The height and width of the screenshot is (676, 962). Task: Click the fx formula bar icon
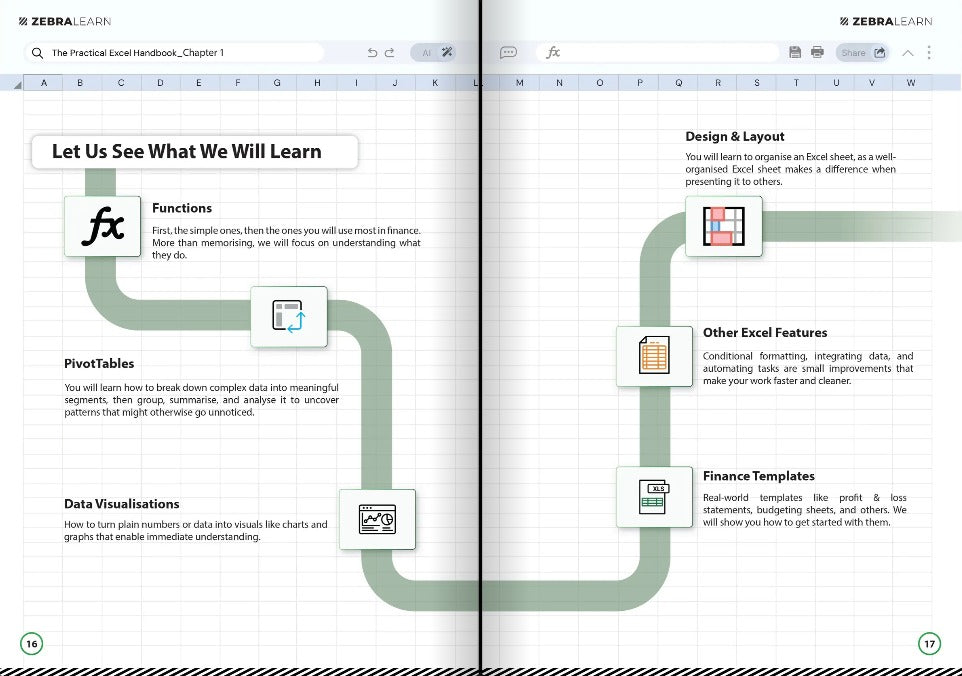click(553, 52)
